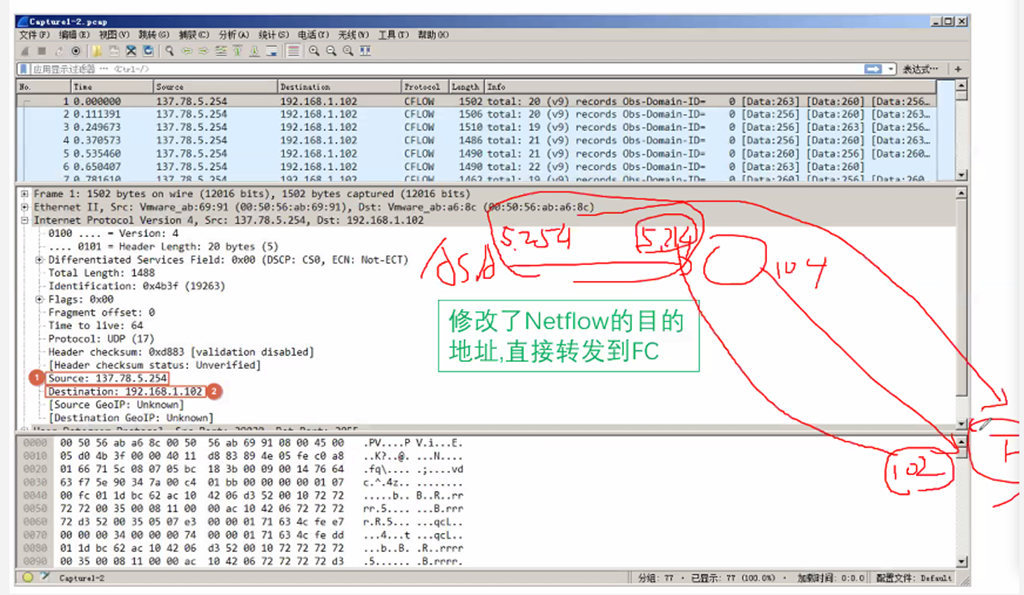Jump to the last packet
Screen dimensions: 1024x595
click(255, 51)
